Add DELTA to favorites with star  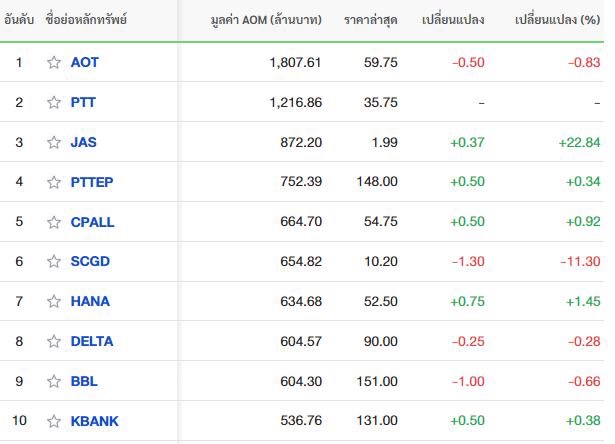coord(54,341)
